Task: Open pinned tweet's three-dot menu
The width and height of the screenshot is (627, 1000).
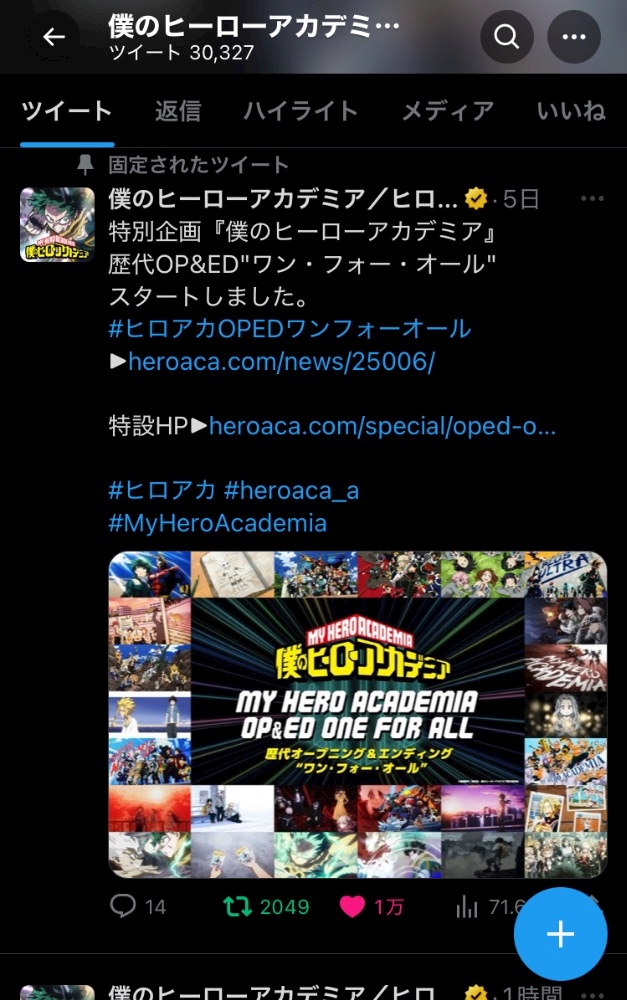Action: (x=593, y=199)
